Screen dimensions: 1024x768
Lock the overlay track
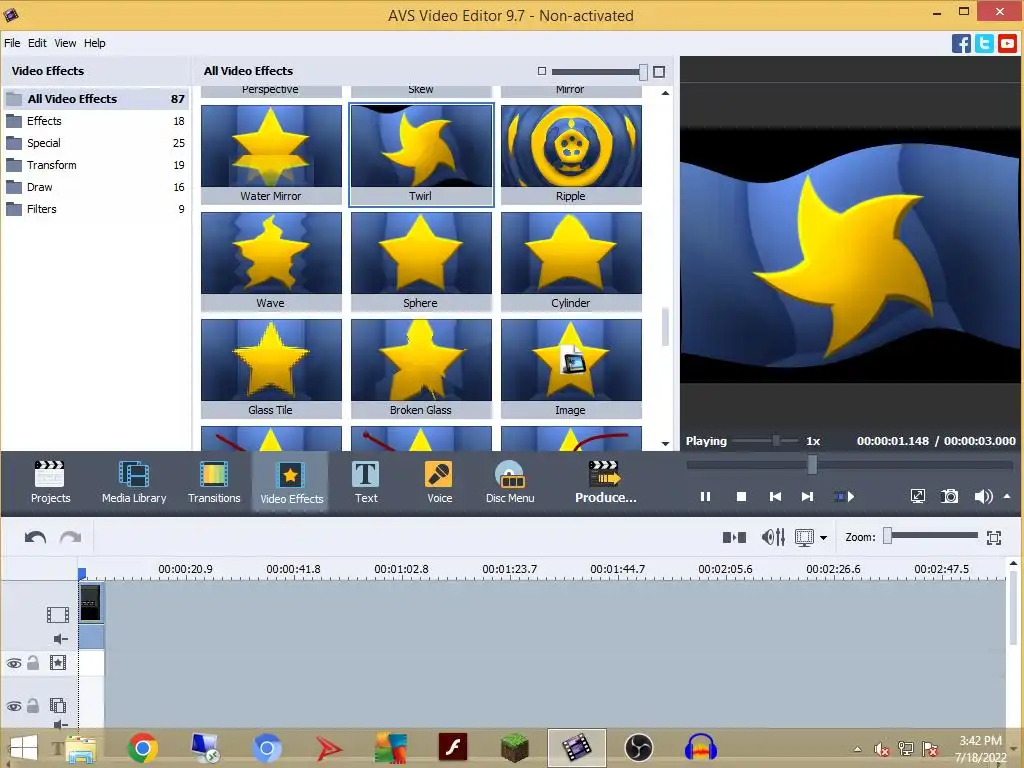tap(33, 705)
